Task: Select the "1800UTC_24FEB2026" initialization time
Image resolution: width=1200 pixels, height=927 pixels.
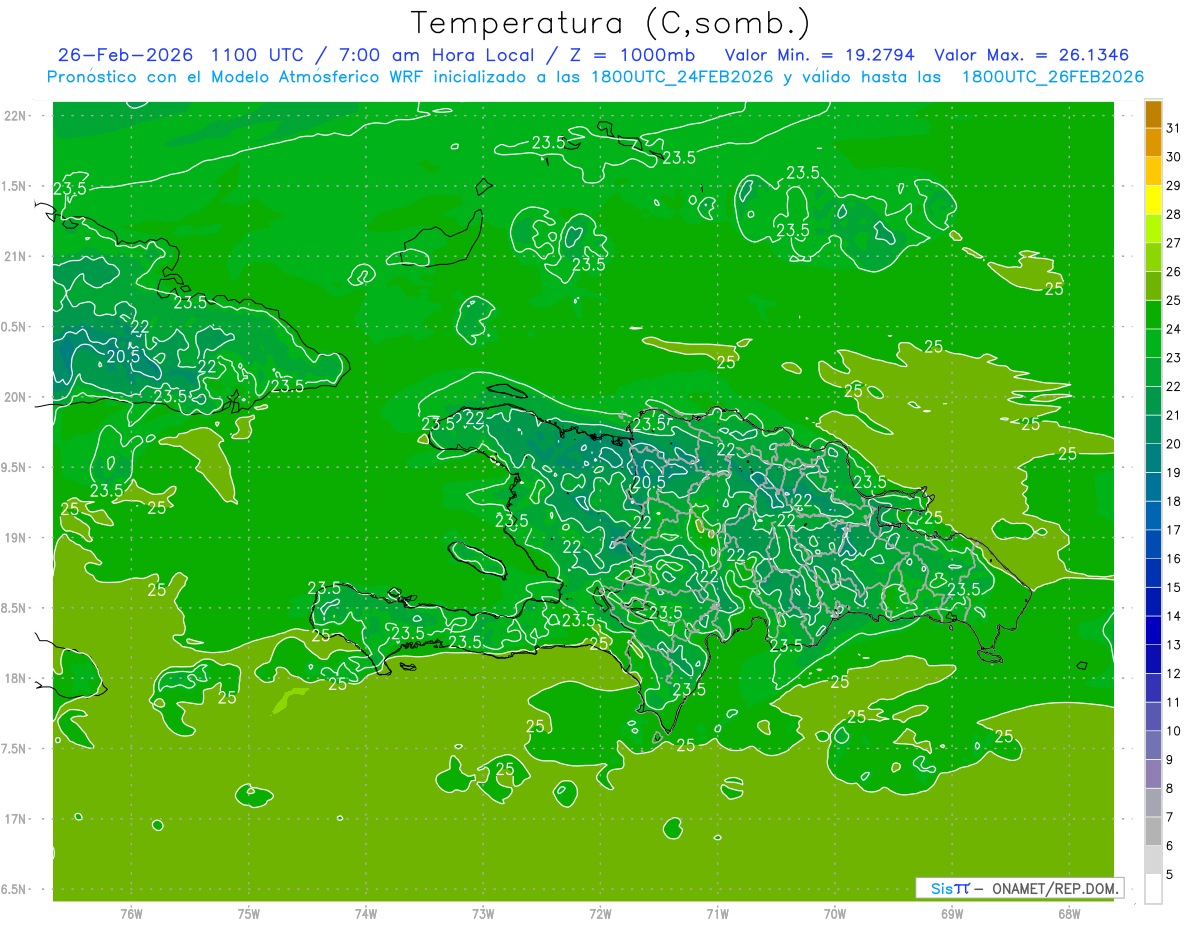Action: (682, 77)
